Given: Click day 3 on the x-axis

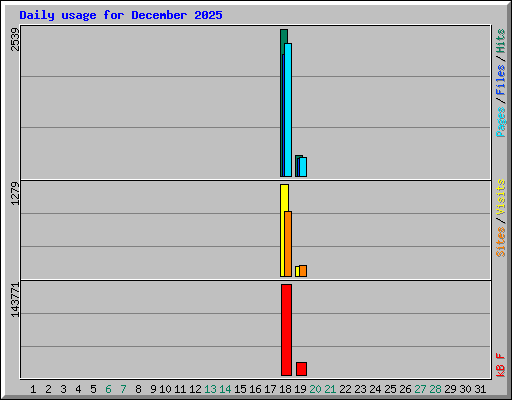Looking at the screenshot, I should [63, 389].
